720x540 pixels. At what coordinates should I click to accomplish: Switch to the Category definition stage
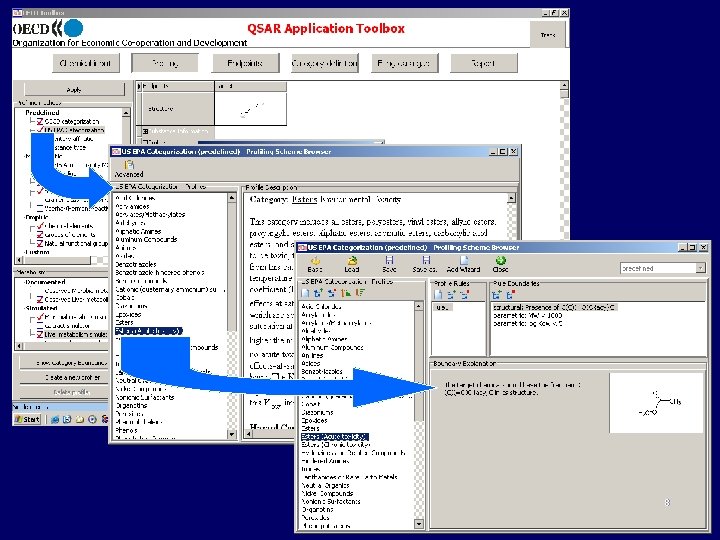point(325,63)
